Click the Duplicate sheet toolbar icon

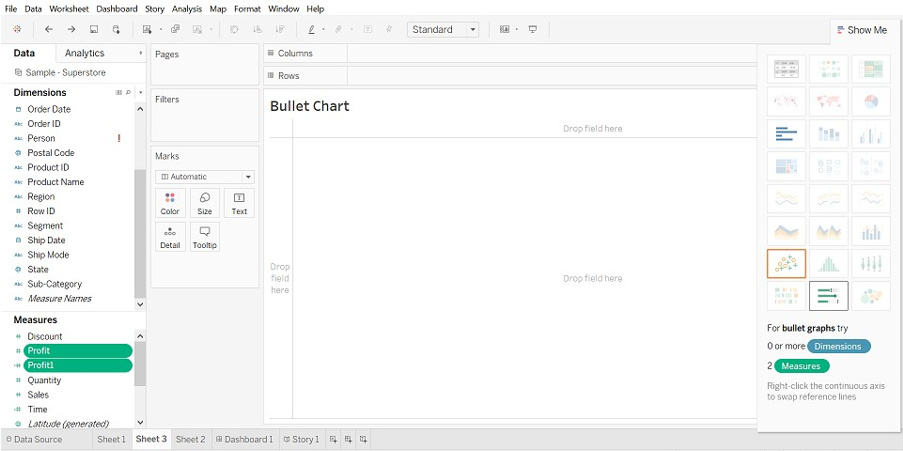[176, 29]
